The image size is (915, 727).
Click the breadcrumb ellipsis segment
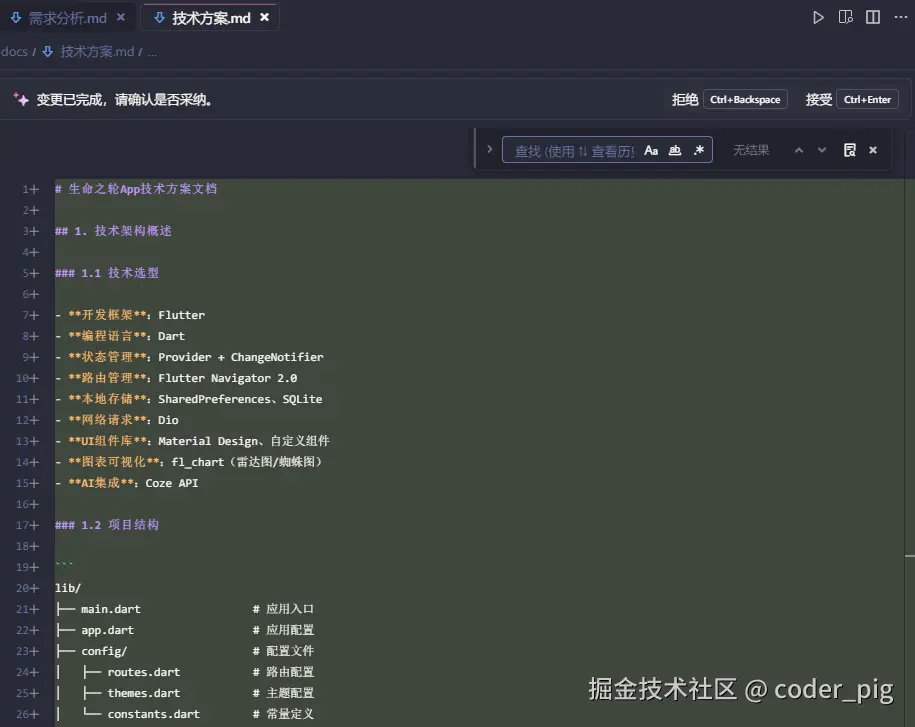[x=152, y=52]
